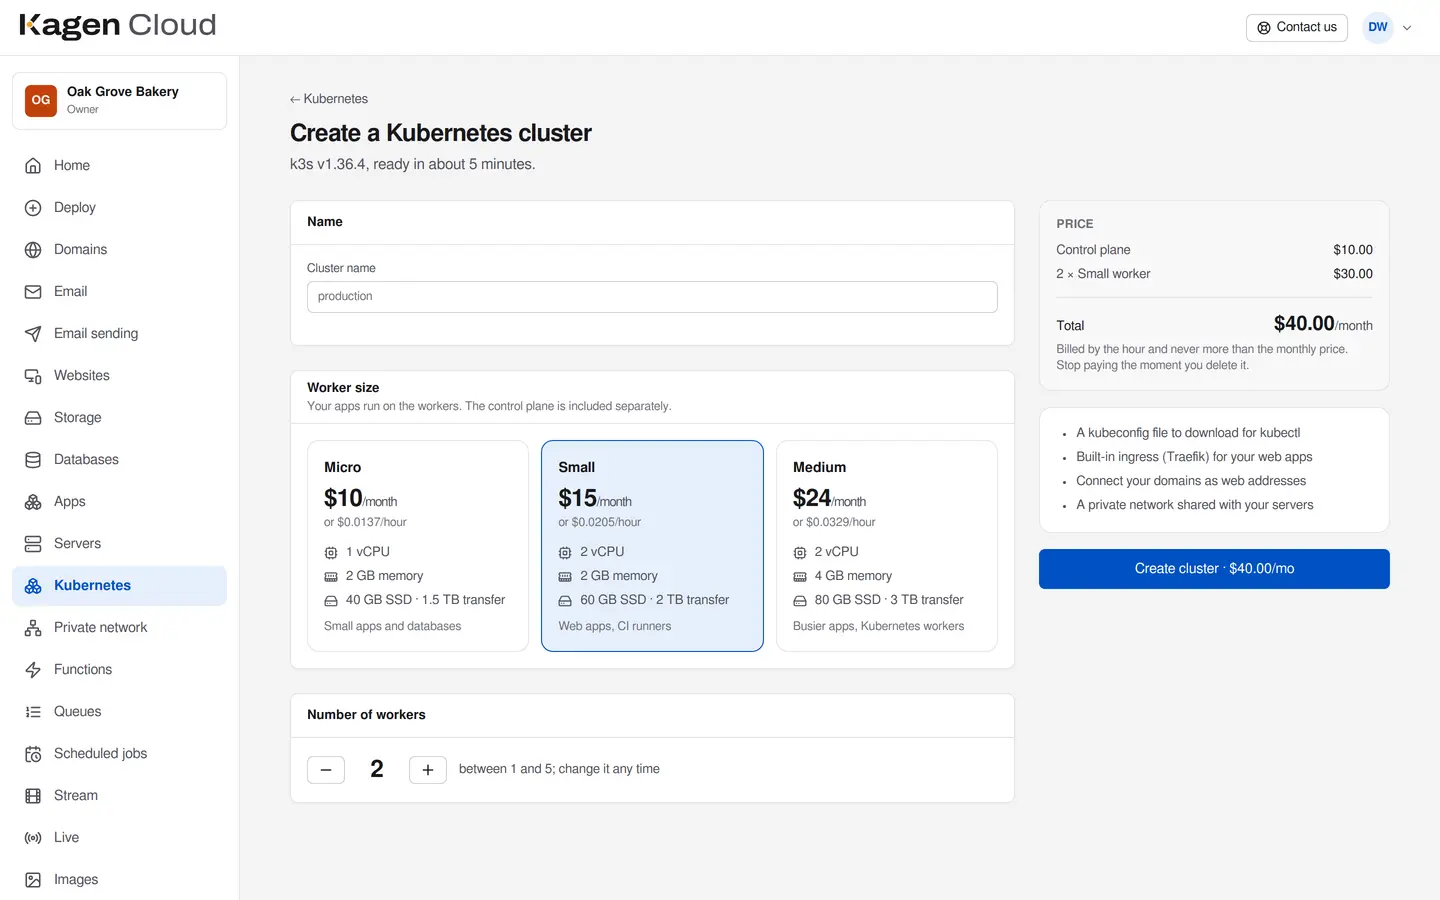This screenshot has height=900, width=1440.
Task: Click the Scheduled jobs calendar-clock icon
Action: [x=33, y=754]
